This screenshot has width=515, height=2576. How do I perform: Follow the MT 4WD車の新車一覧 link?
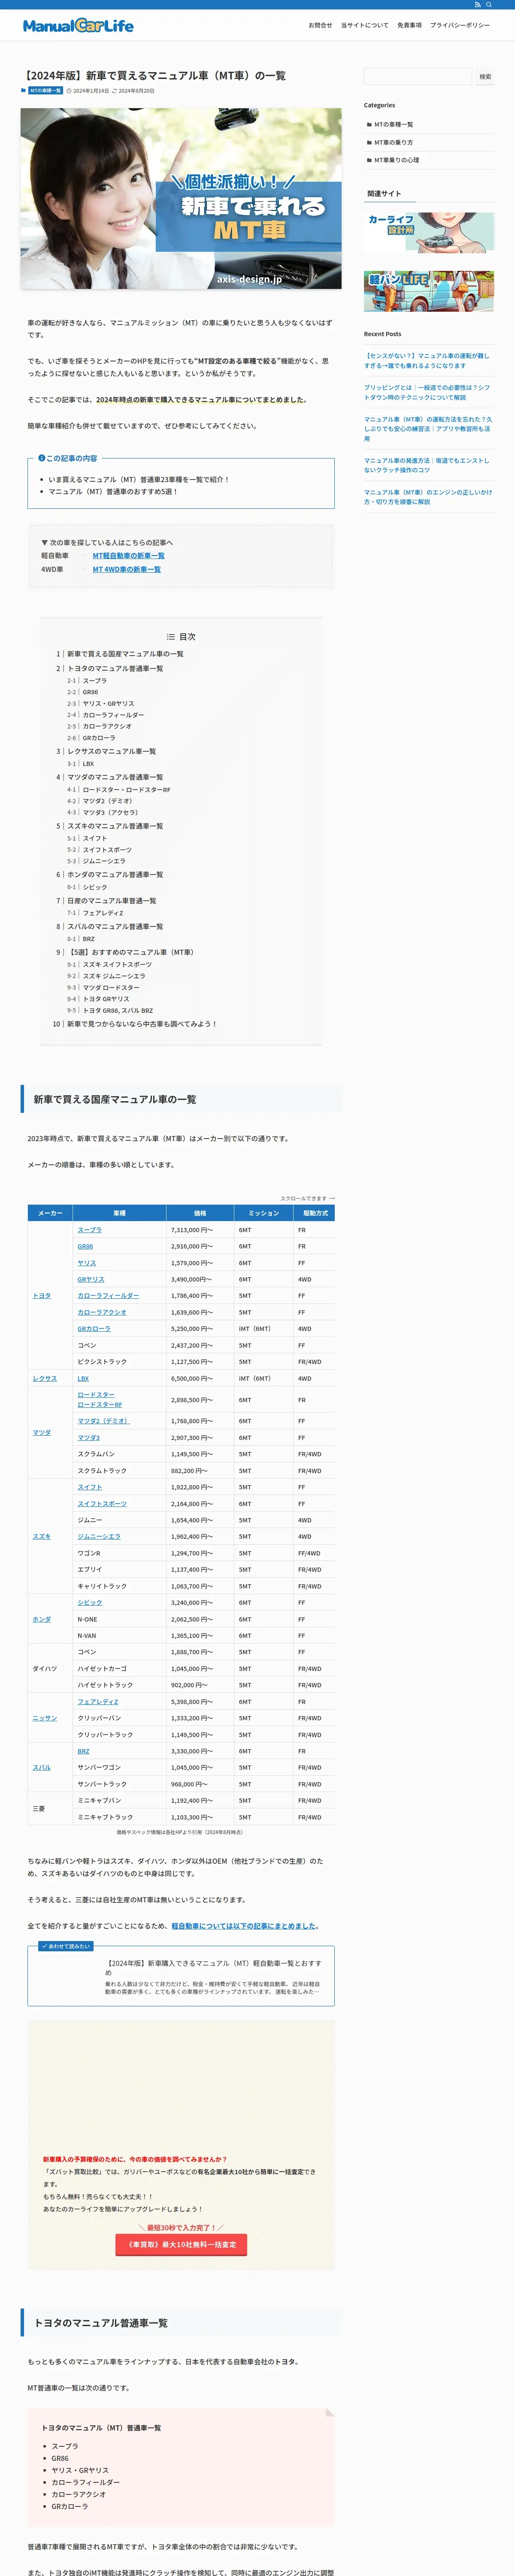pos(127,569)
